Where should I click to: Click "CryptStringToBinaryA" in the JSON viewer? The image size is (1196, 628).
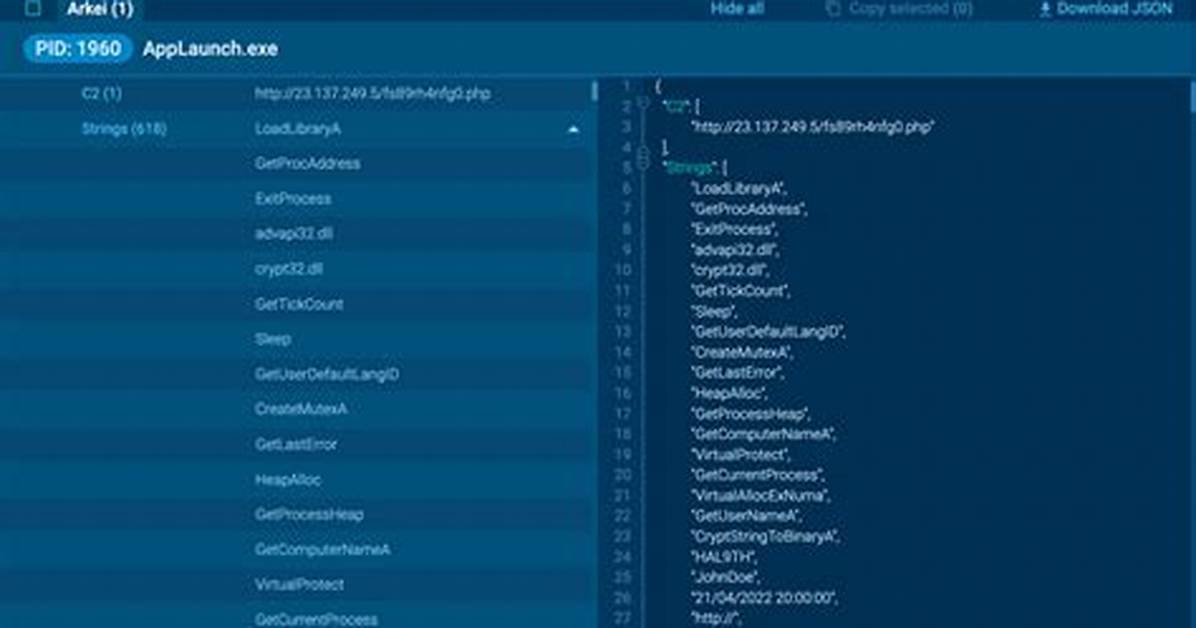pos(764,536)
